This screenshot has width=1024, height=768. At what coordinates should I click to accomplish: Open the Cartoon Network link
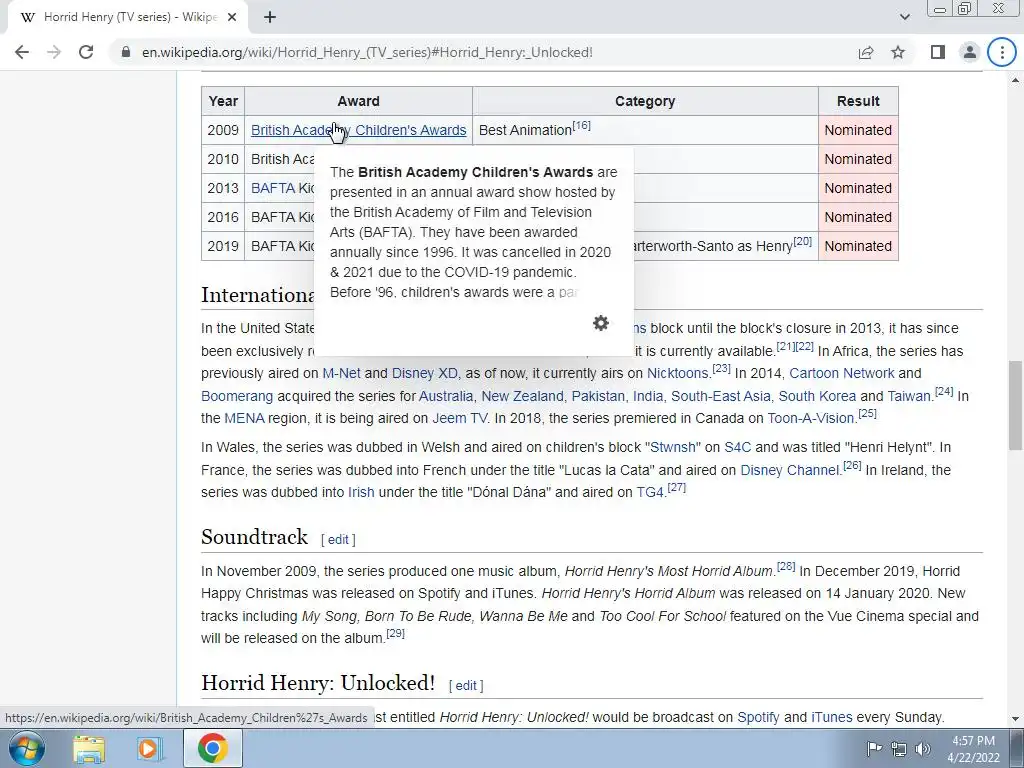[842, 373]
